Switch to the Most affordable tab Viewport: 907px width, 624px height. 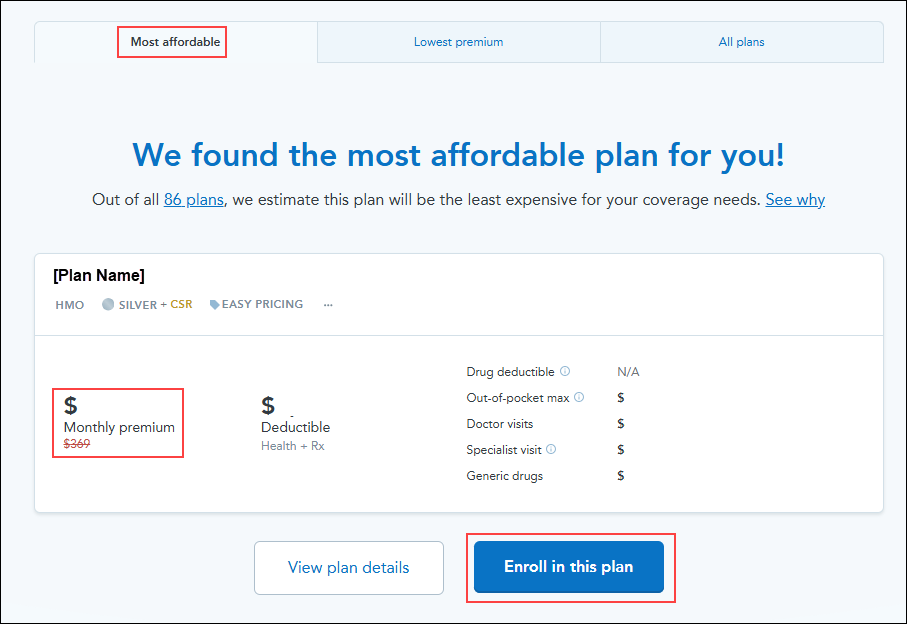[175, 42]
